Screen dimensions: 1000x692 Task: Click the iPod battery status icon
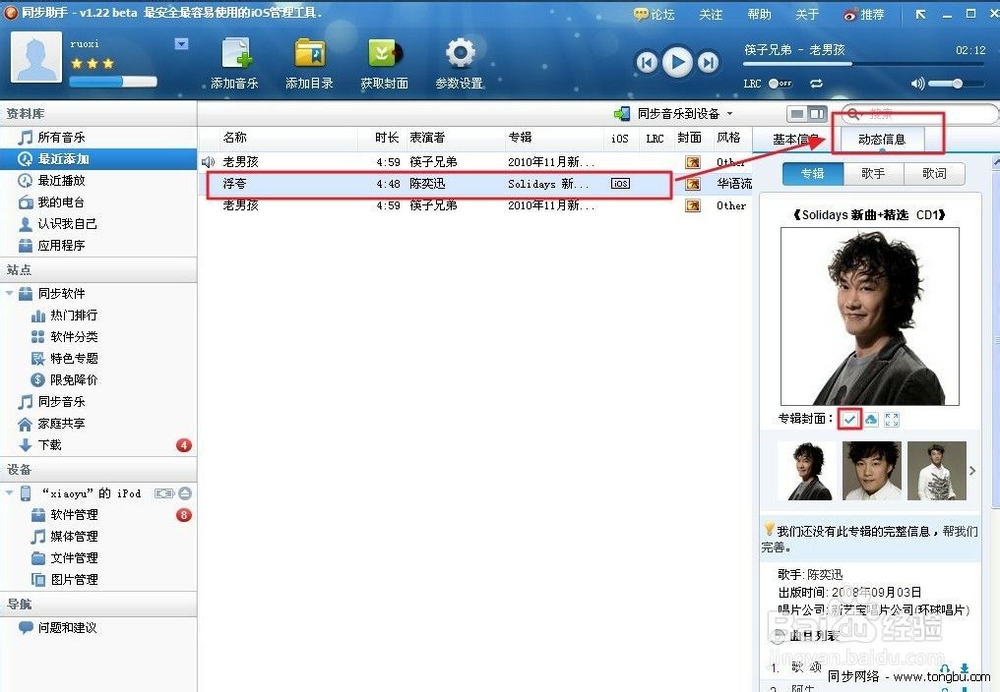tap(164, 493)
